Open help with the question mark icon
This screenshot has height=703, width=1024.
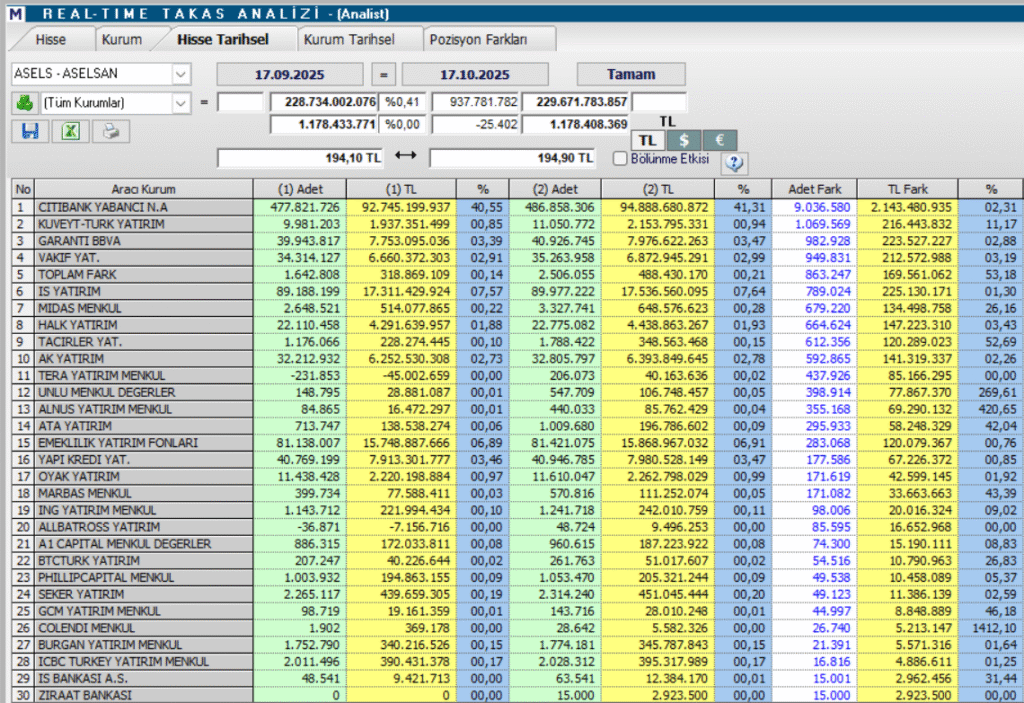pos(734,162)
